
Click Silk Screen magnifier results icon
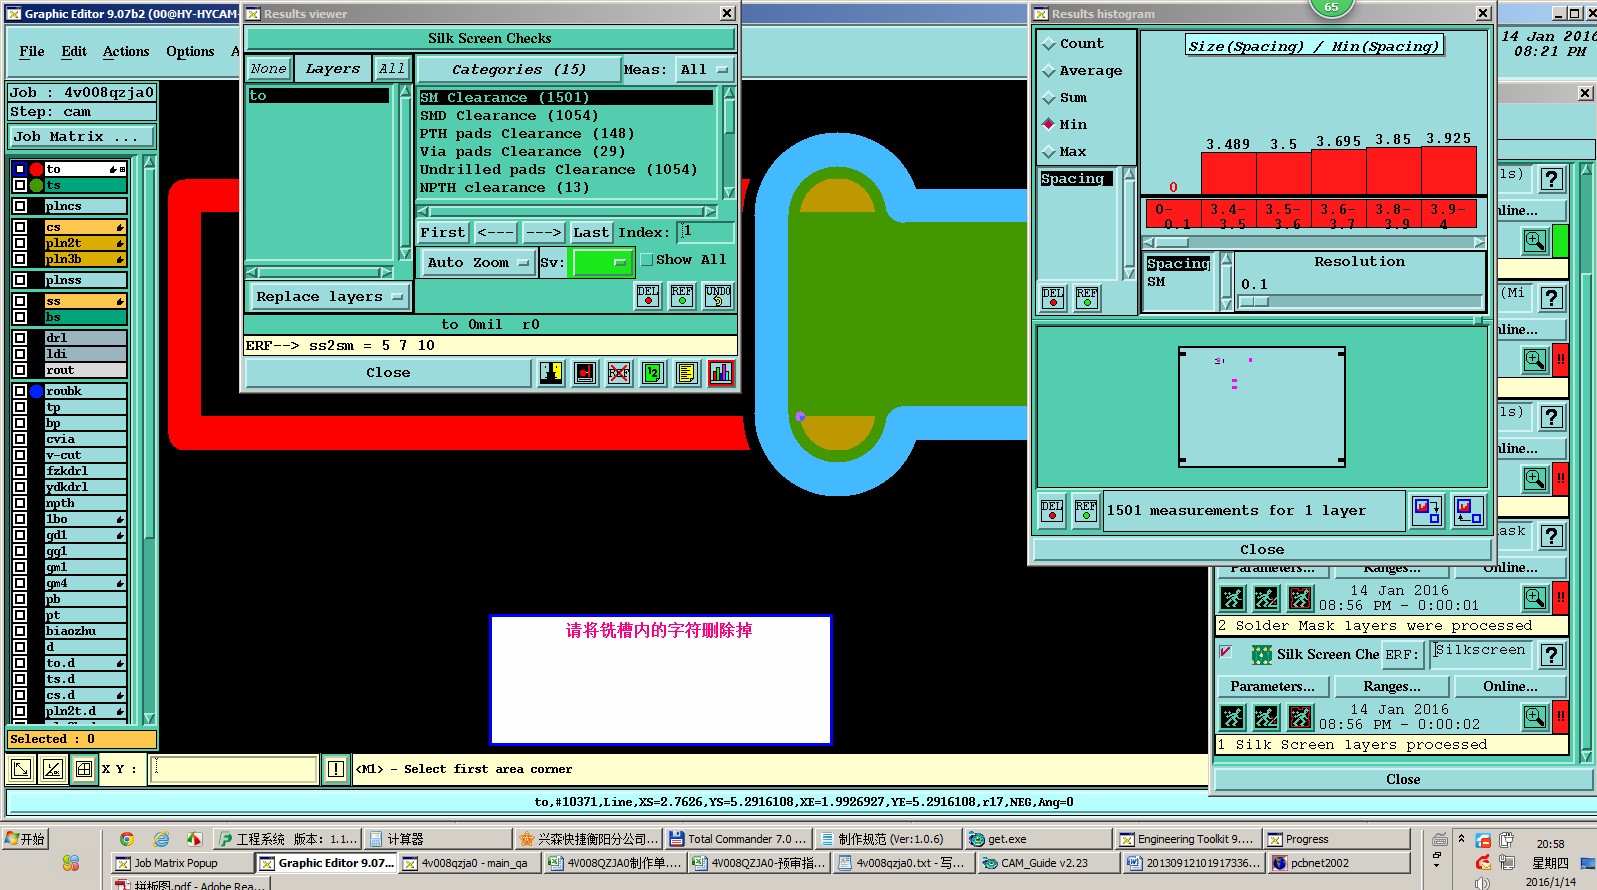[x=1535, y=717]
